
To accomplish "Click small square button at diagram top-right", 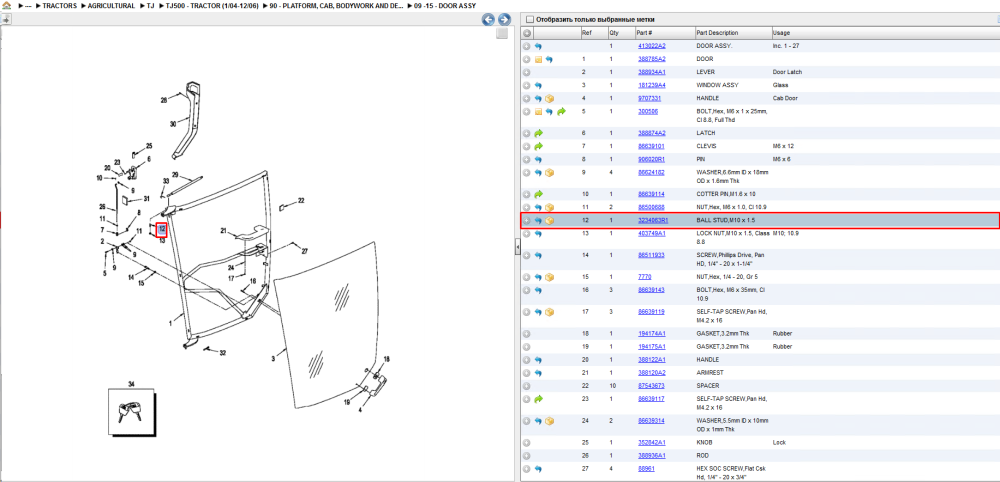I will (502, 33).
